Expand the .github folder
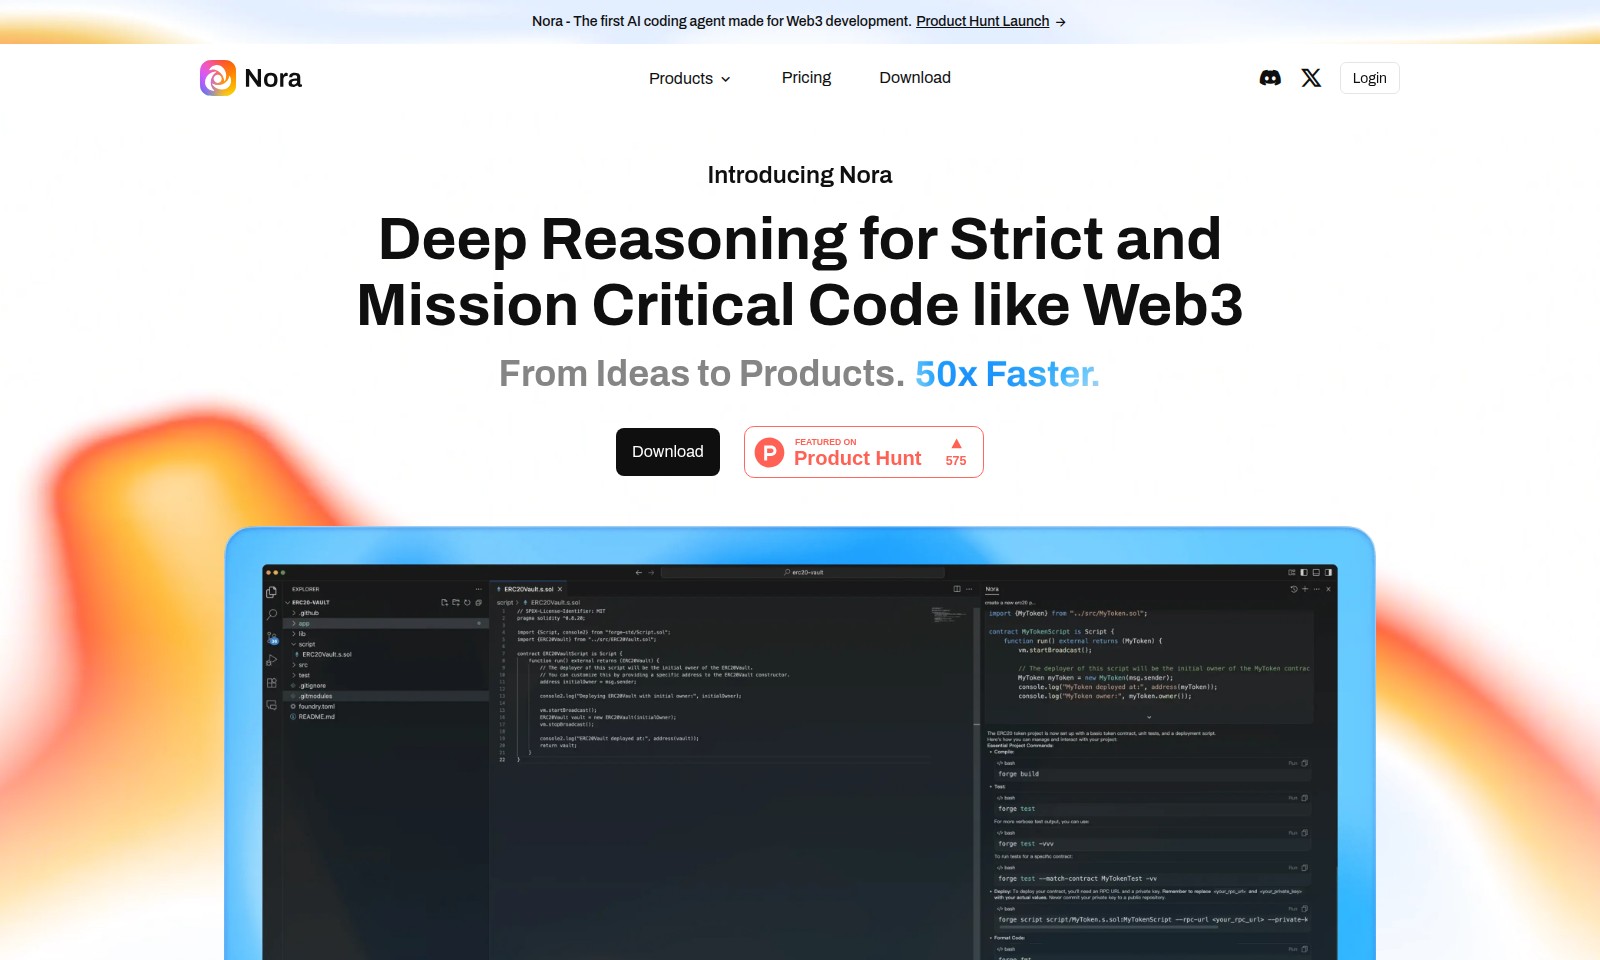 click(x=293, y=613)
